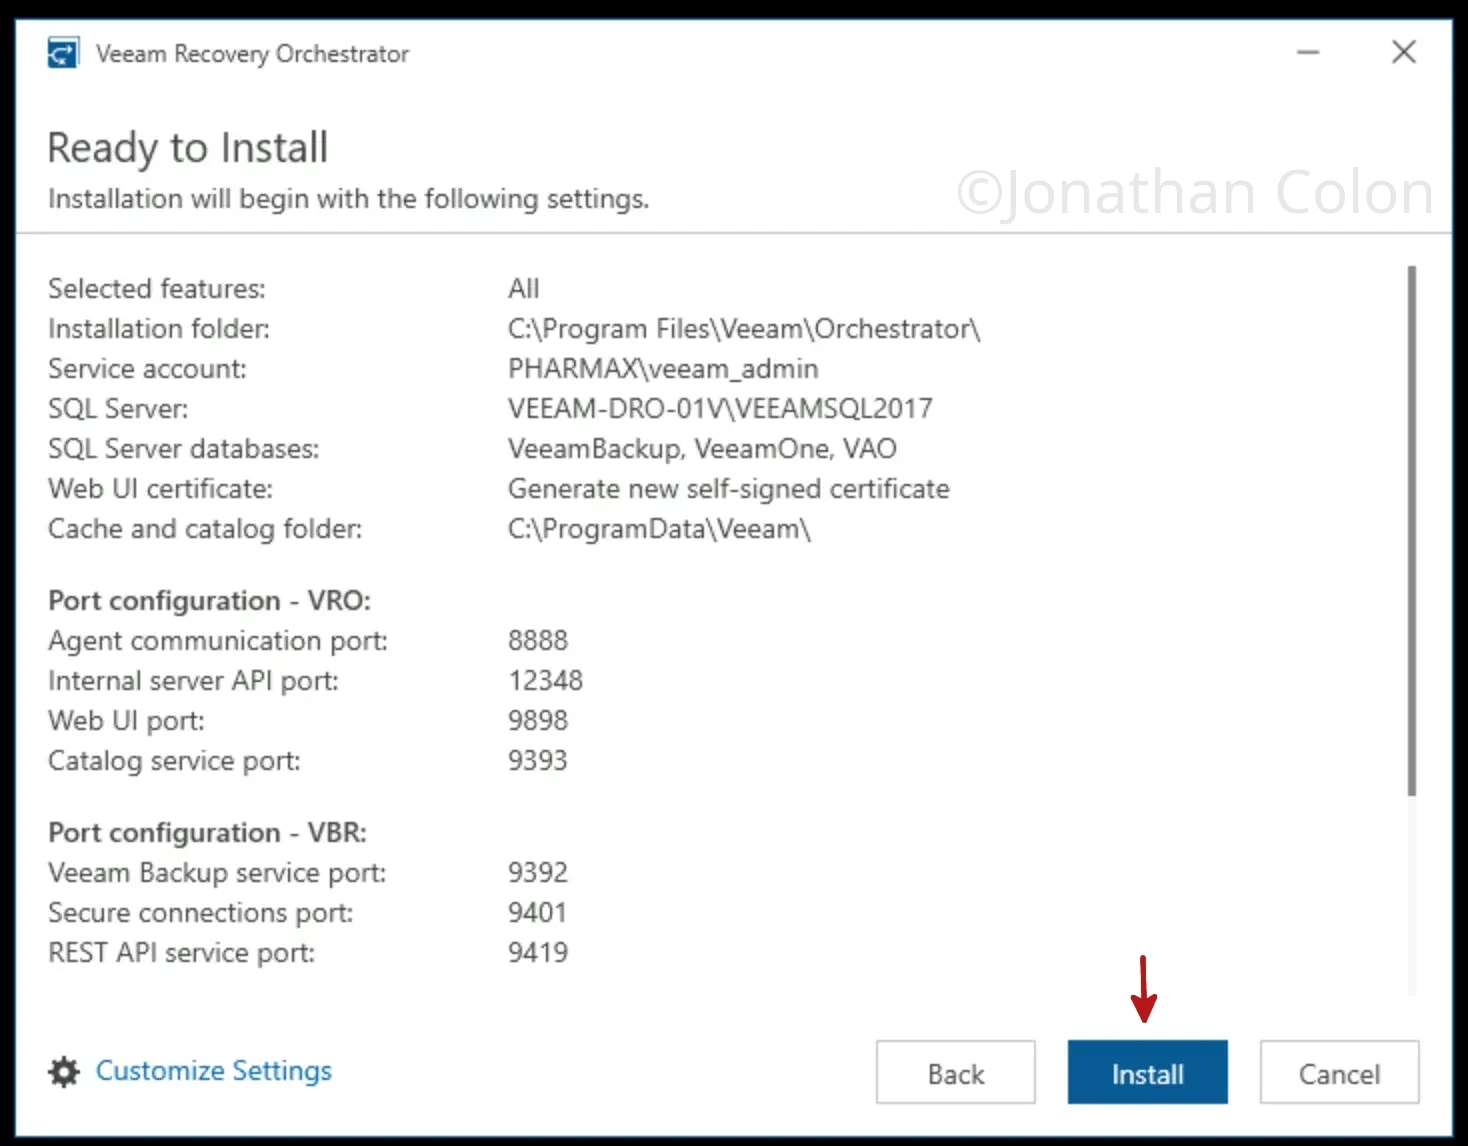
Task: Click the 'Veeam Backup service port:' label
Action: click(217, 873)
